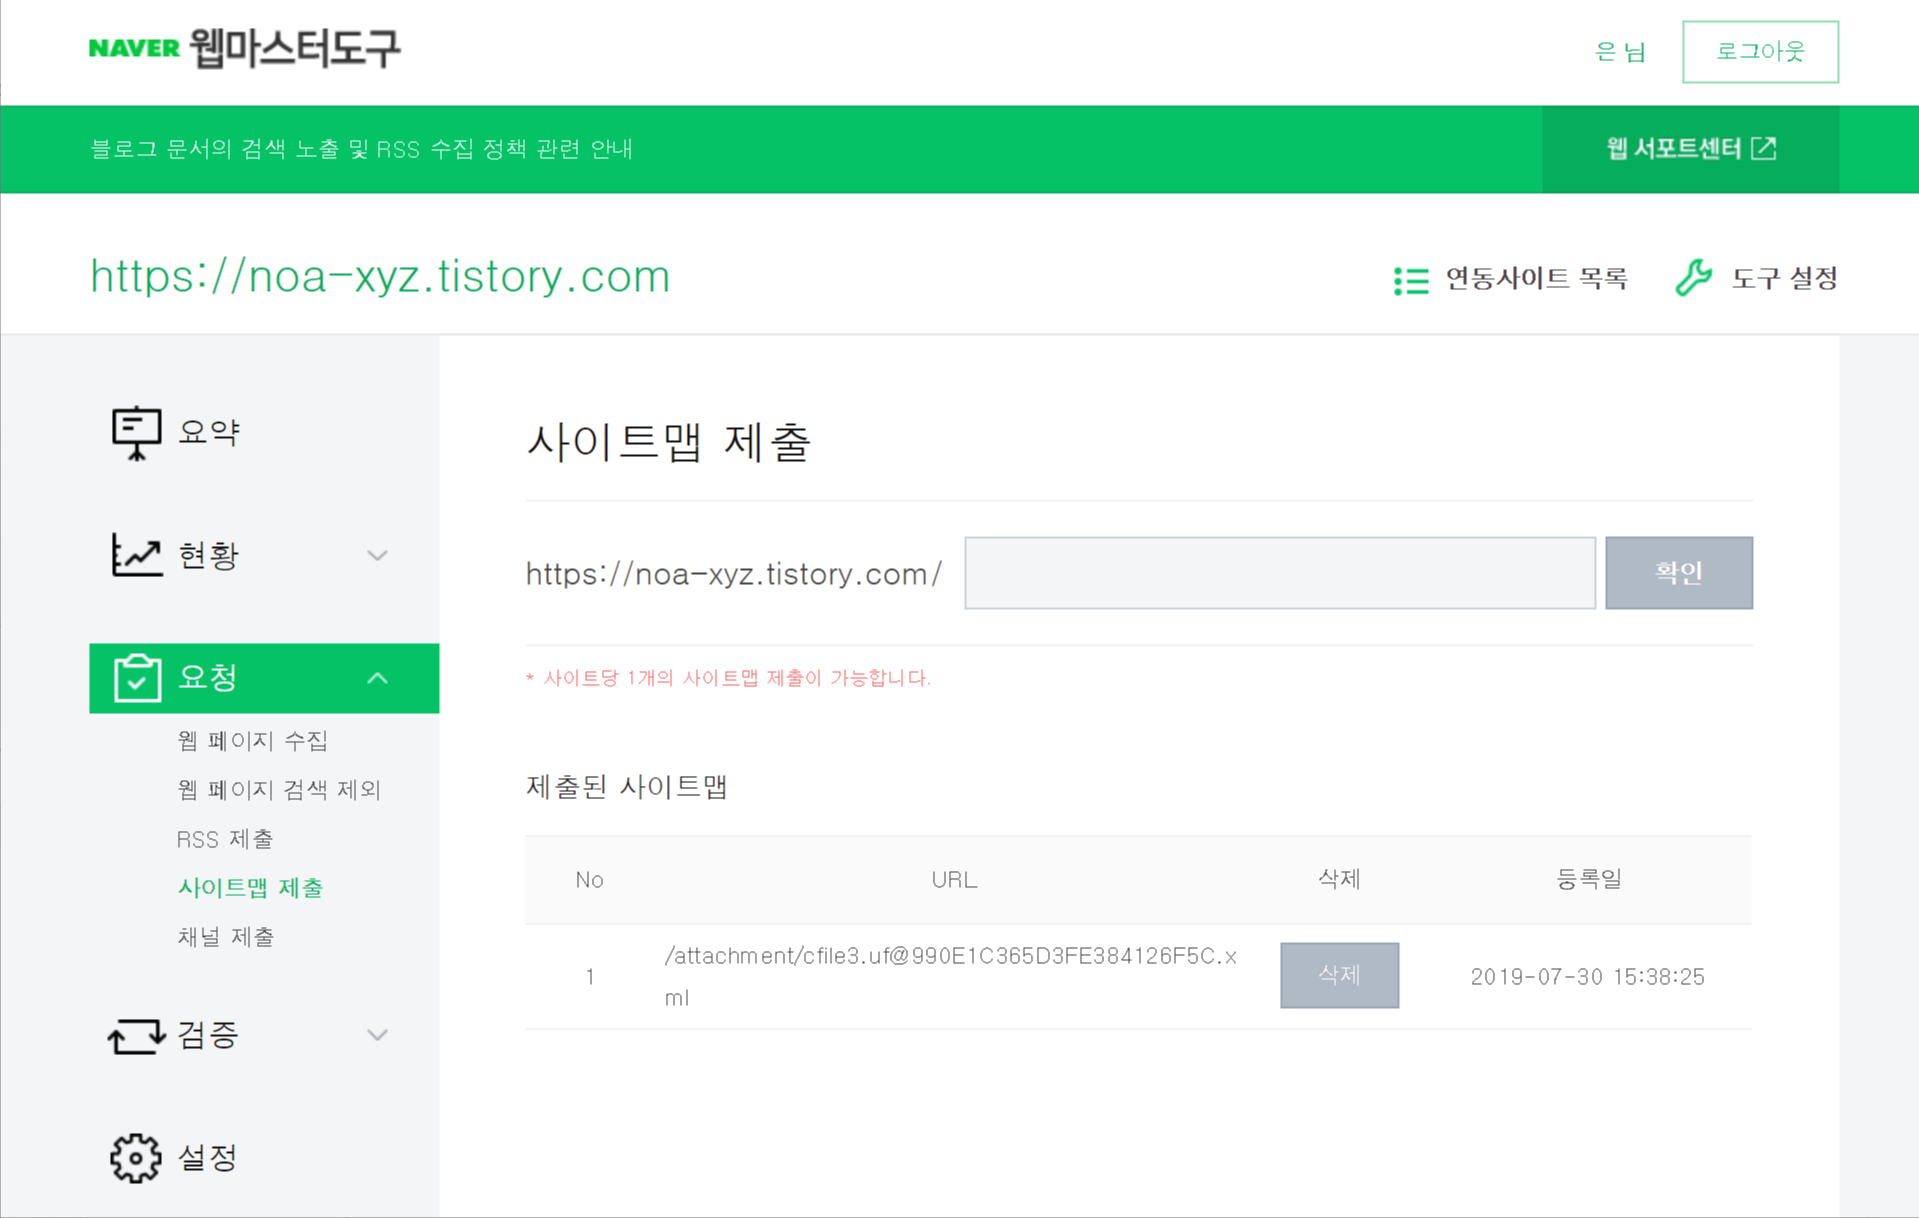The width and height of the screenshot is (1919, 1218).
Task: Expand the 검증 menu chevron
Action: (377, 1035)
